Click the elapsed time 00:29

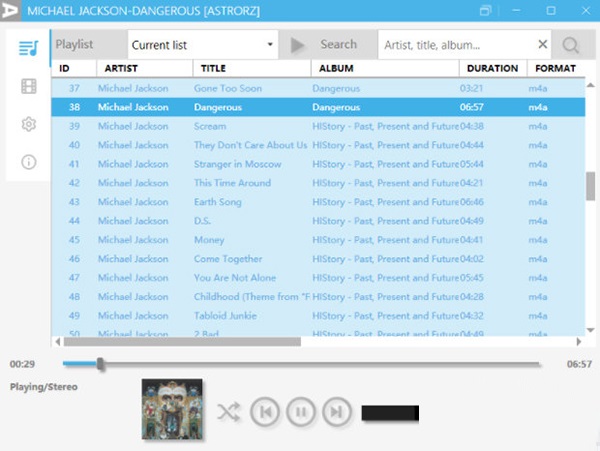(x=22, y=364)
